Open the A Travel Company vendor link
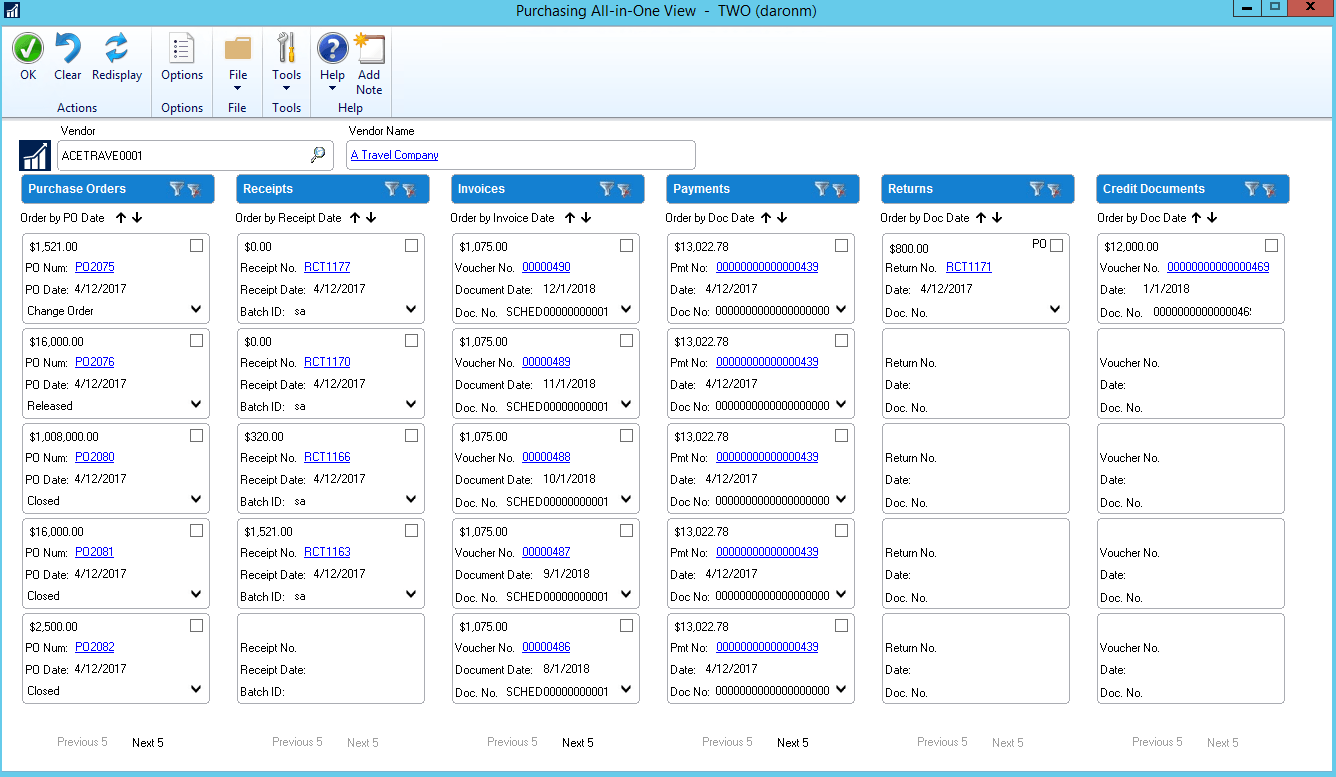The height and width of the screenshot is (777, 1336). click(x=393, y=155)
